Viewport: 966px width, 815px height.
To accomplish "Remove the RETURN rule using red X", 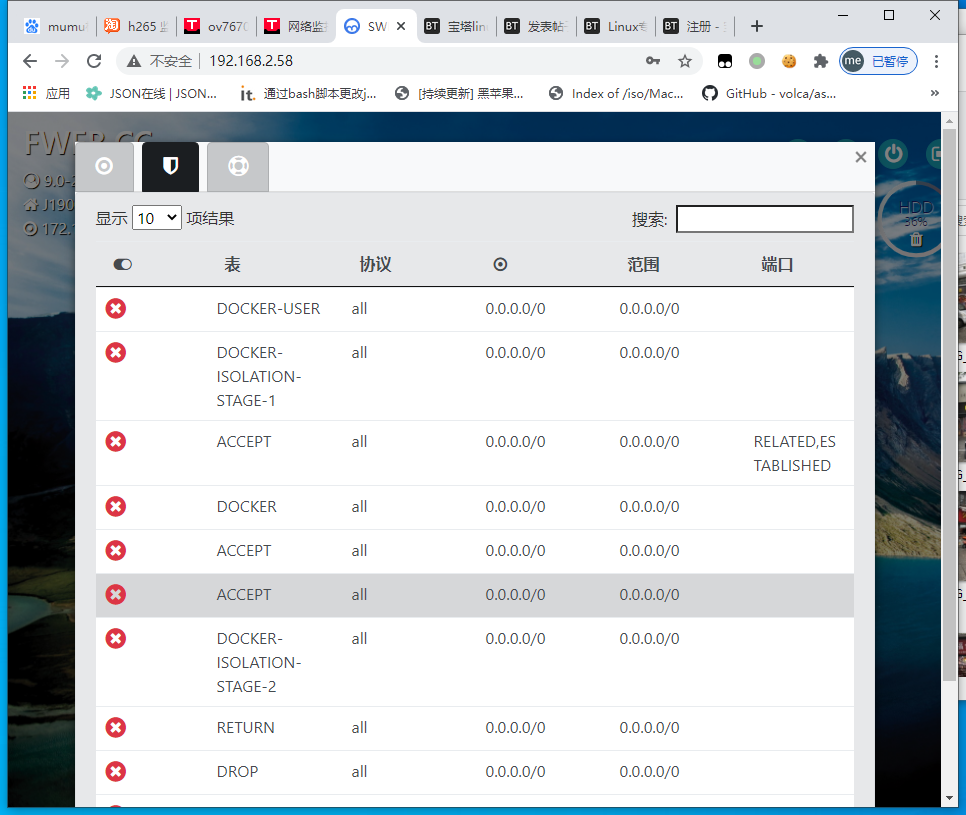I will pyautogui.click(x=116, y=728).
